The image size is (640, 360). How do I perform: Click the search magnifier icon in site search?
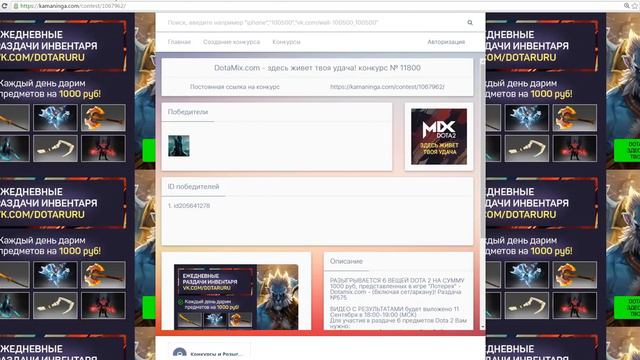pyautogui.click(x=470, y=22)
